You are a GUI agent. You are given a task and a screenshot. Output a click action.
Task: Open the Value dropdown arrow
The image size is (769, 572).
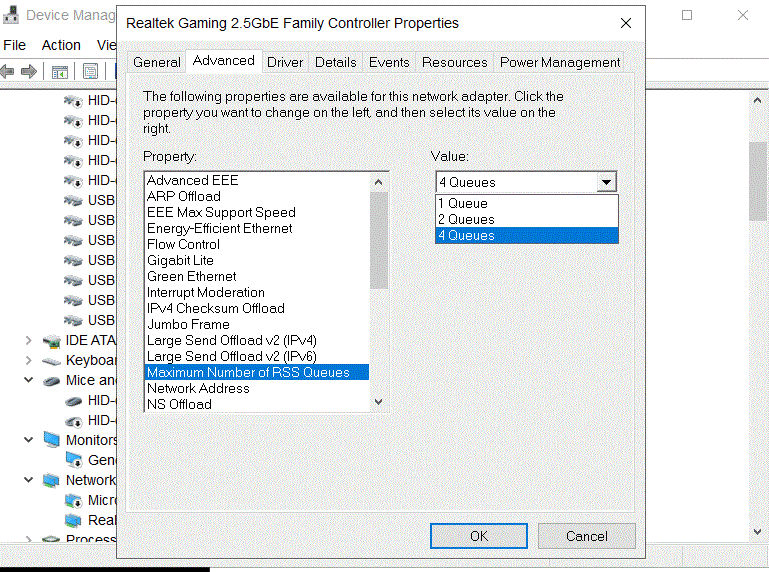[x=606, y=182]
